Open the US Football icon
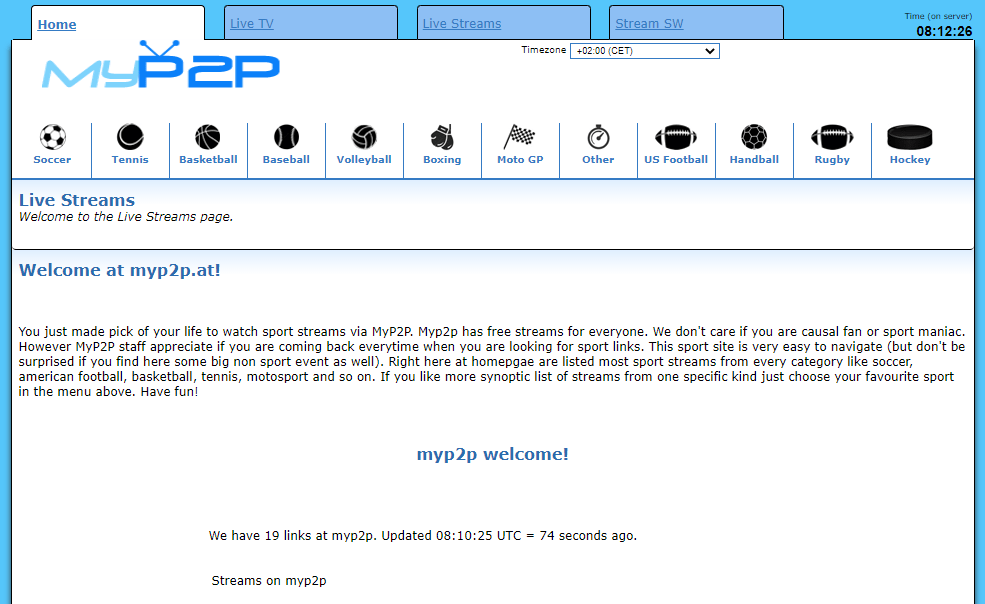 pos(676,137)
